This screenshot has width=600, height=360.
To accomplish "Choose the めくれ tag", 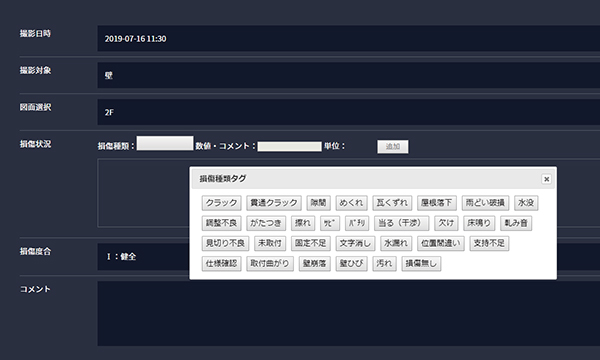I will coord(351,203).
